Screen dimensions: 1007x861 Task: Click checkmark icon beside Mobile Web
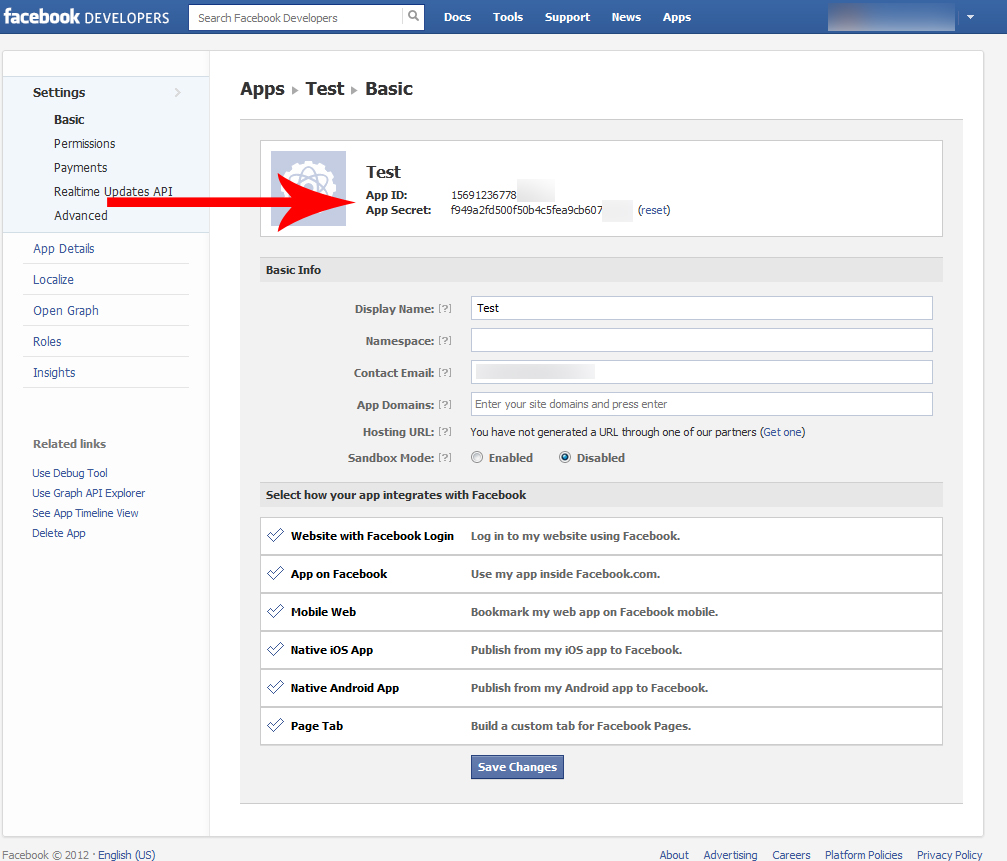point(276,612)
